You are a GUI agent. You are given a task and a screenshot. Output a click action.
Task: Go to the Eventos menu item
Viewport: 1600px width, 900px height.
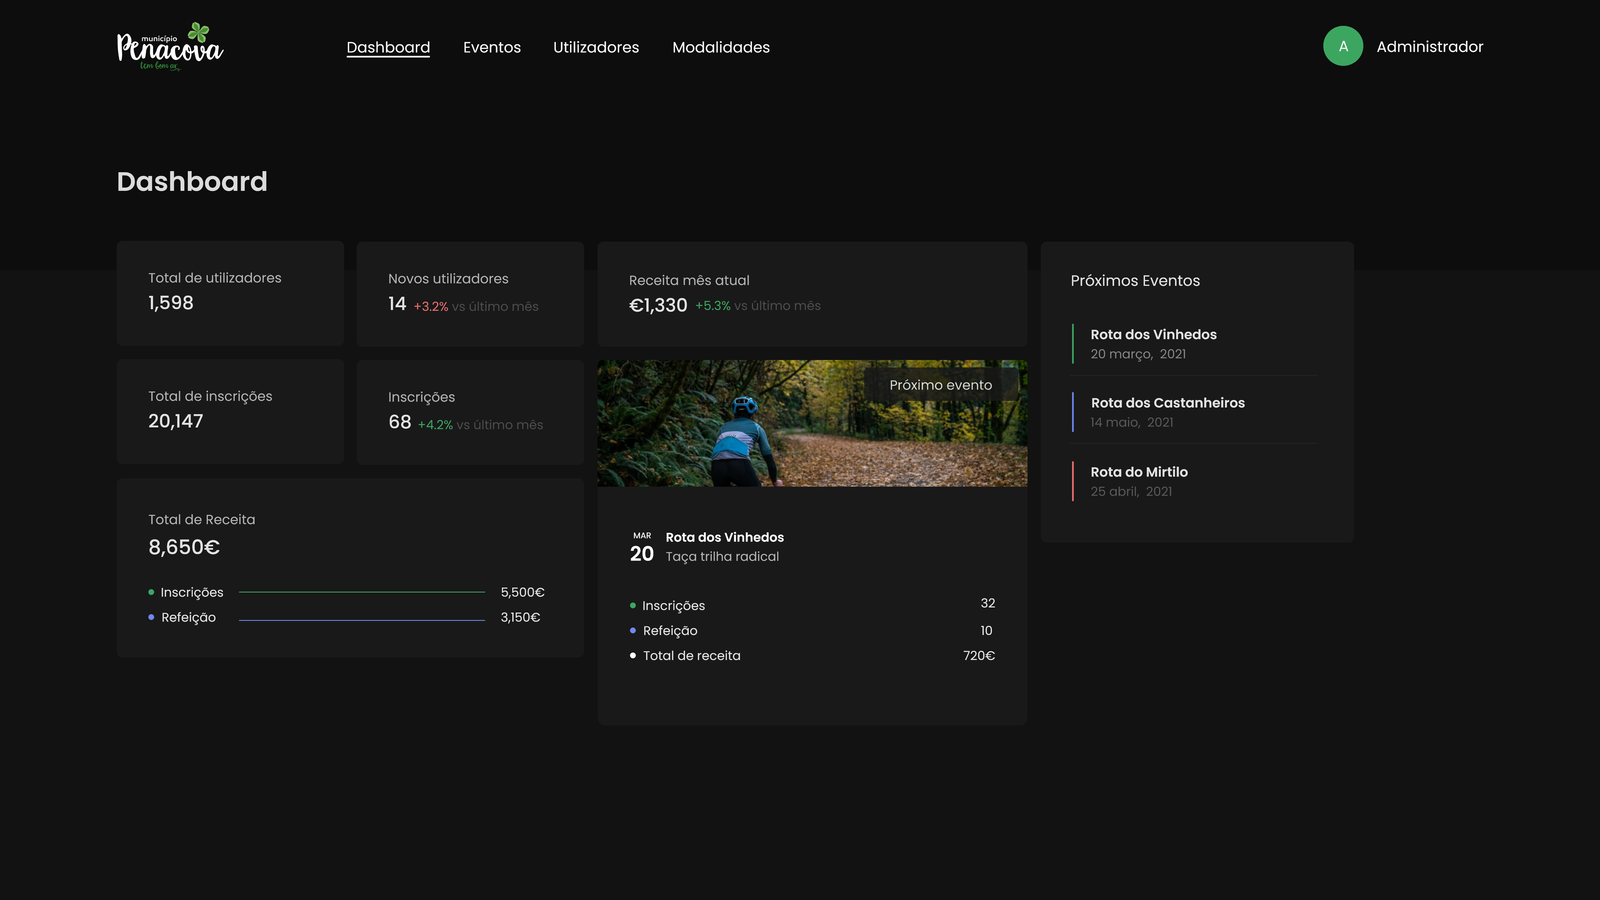pyautogui.click(x=492, y=47)
